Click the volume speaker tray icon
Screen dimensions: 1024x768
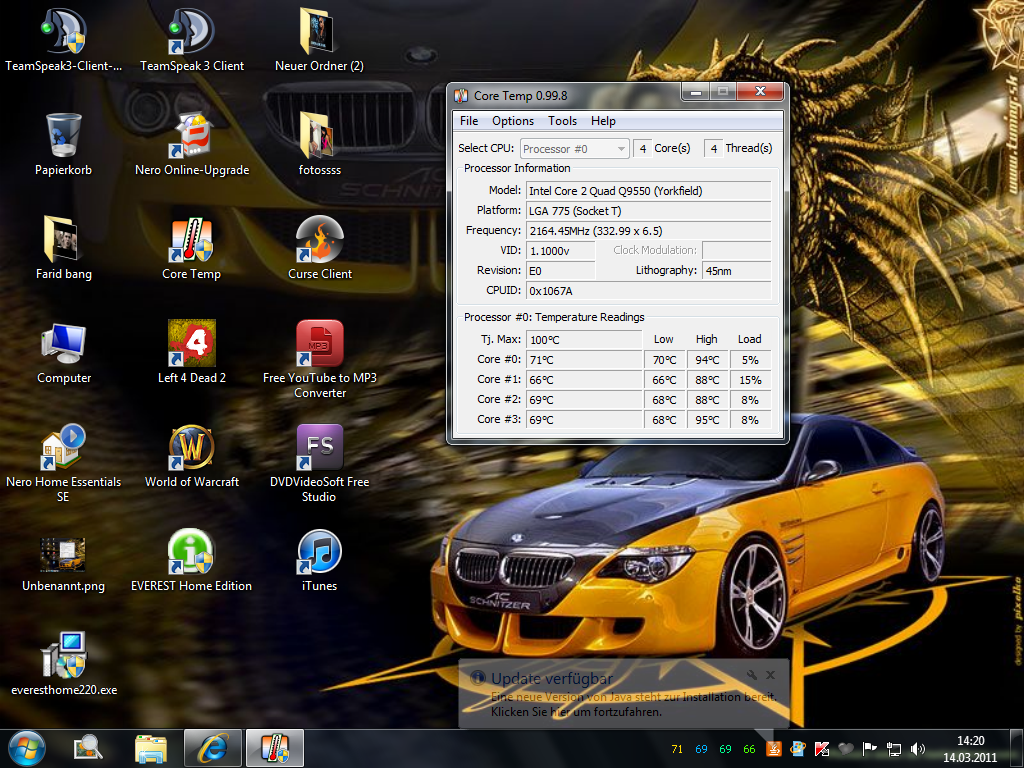(x=918, y=748)
